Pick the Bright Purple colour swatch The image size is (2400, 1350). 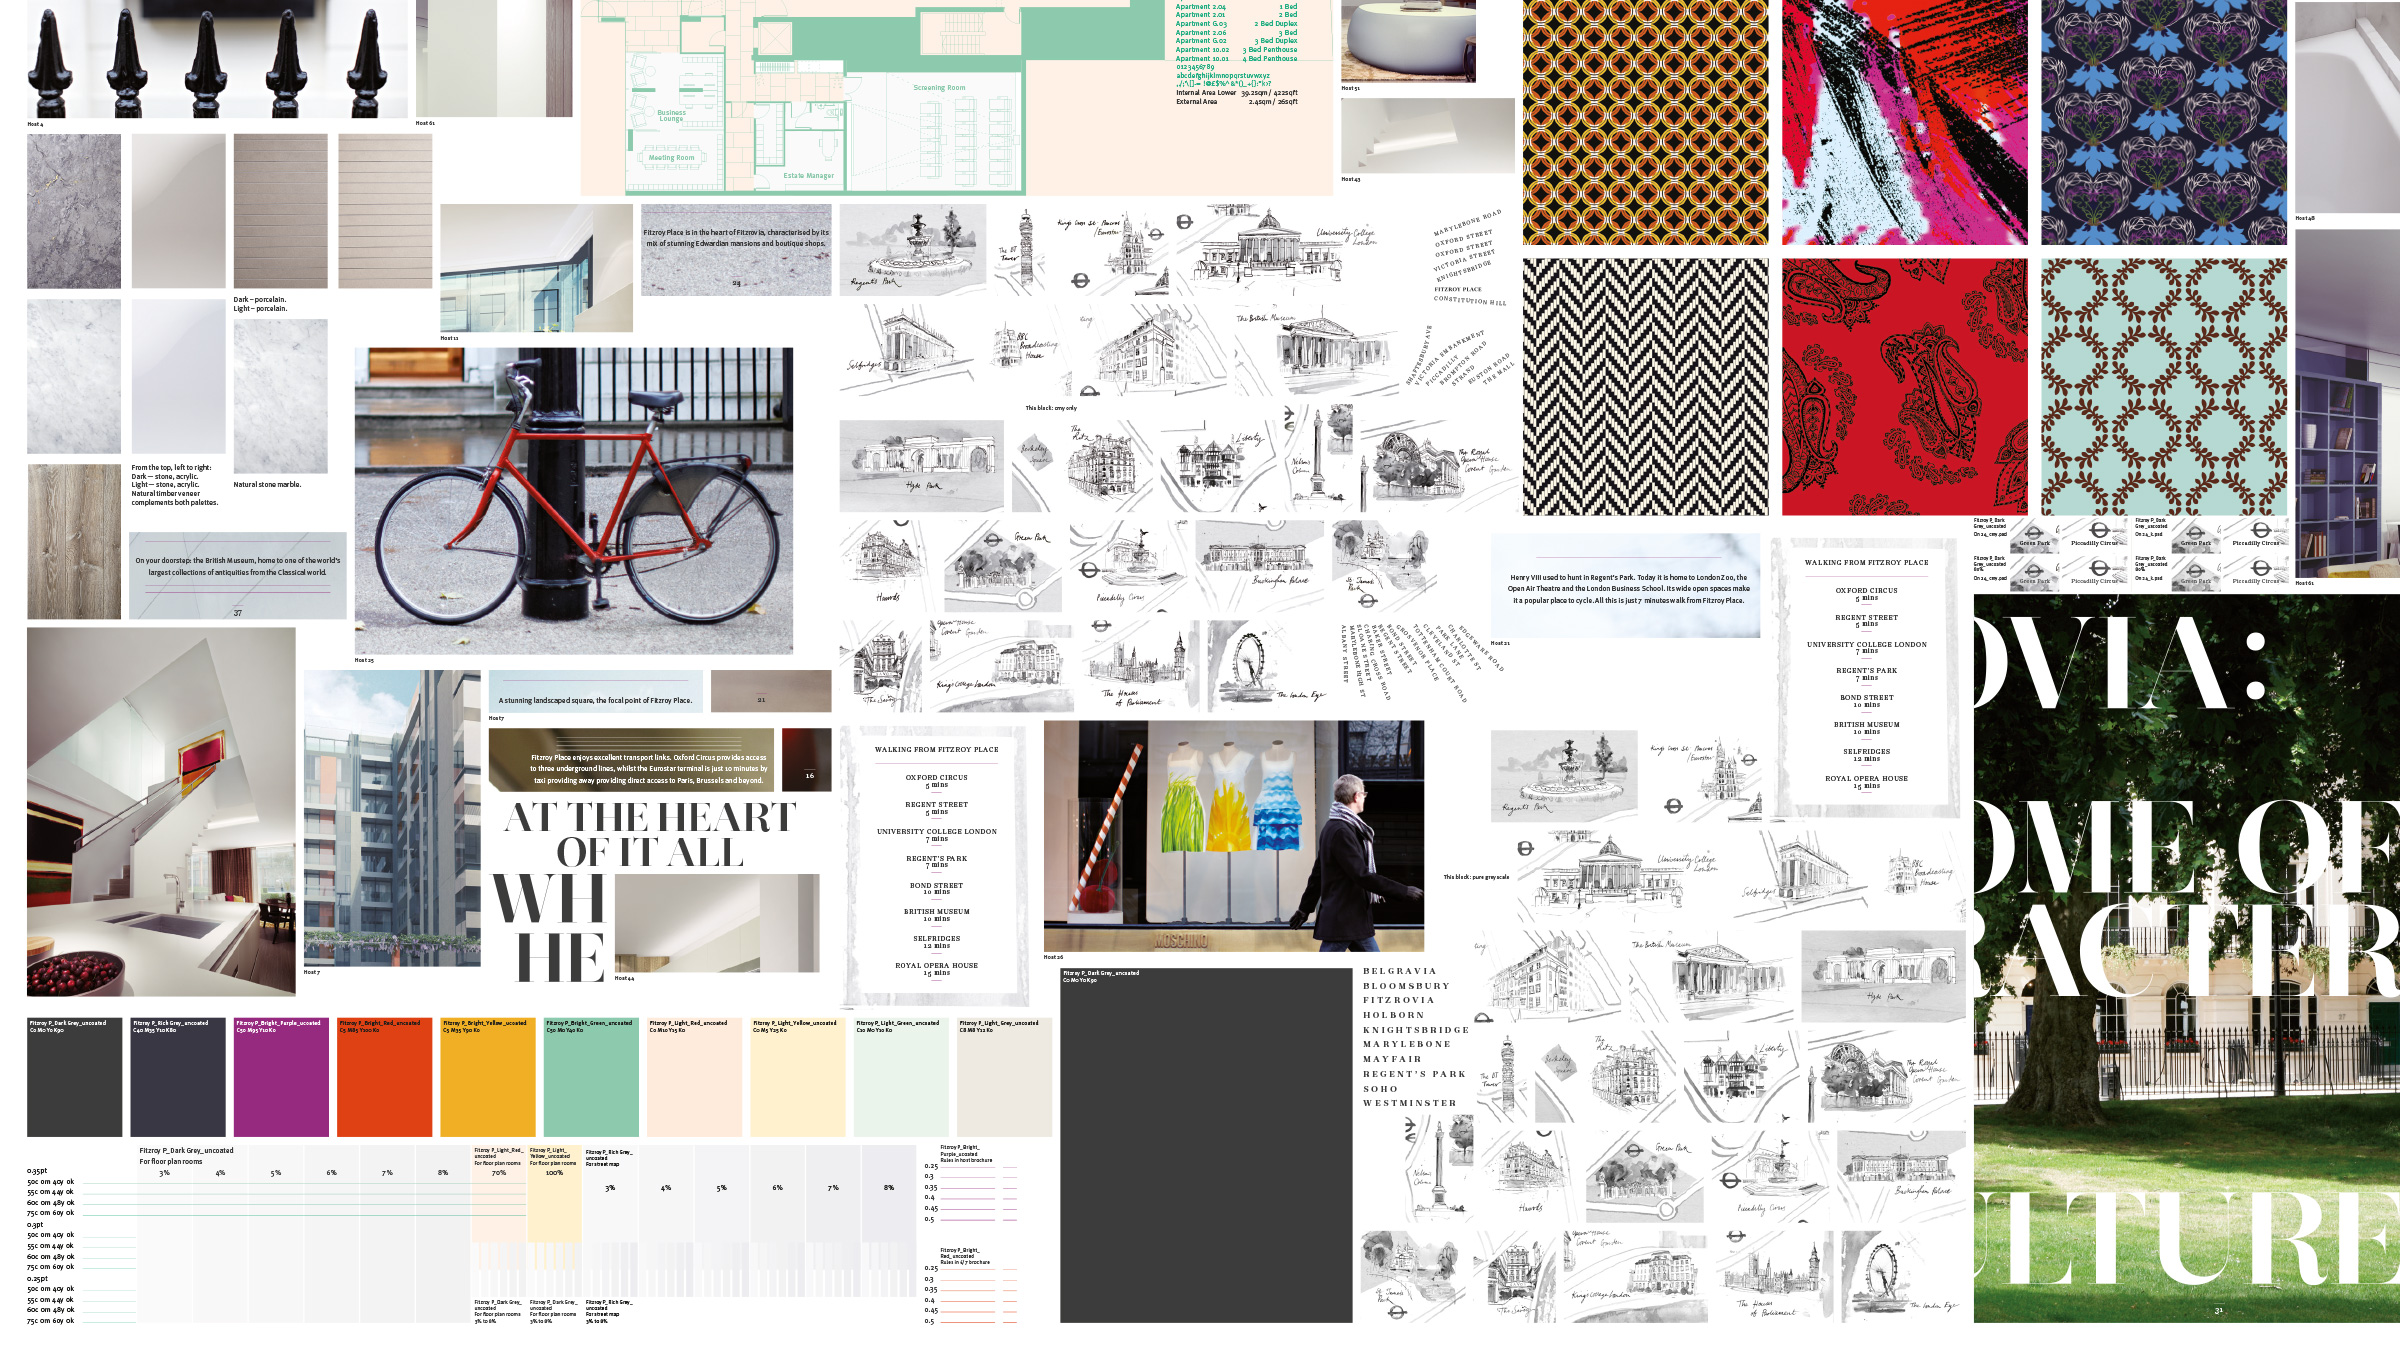click(281, 1077)
